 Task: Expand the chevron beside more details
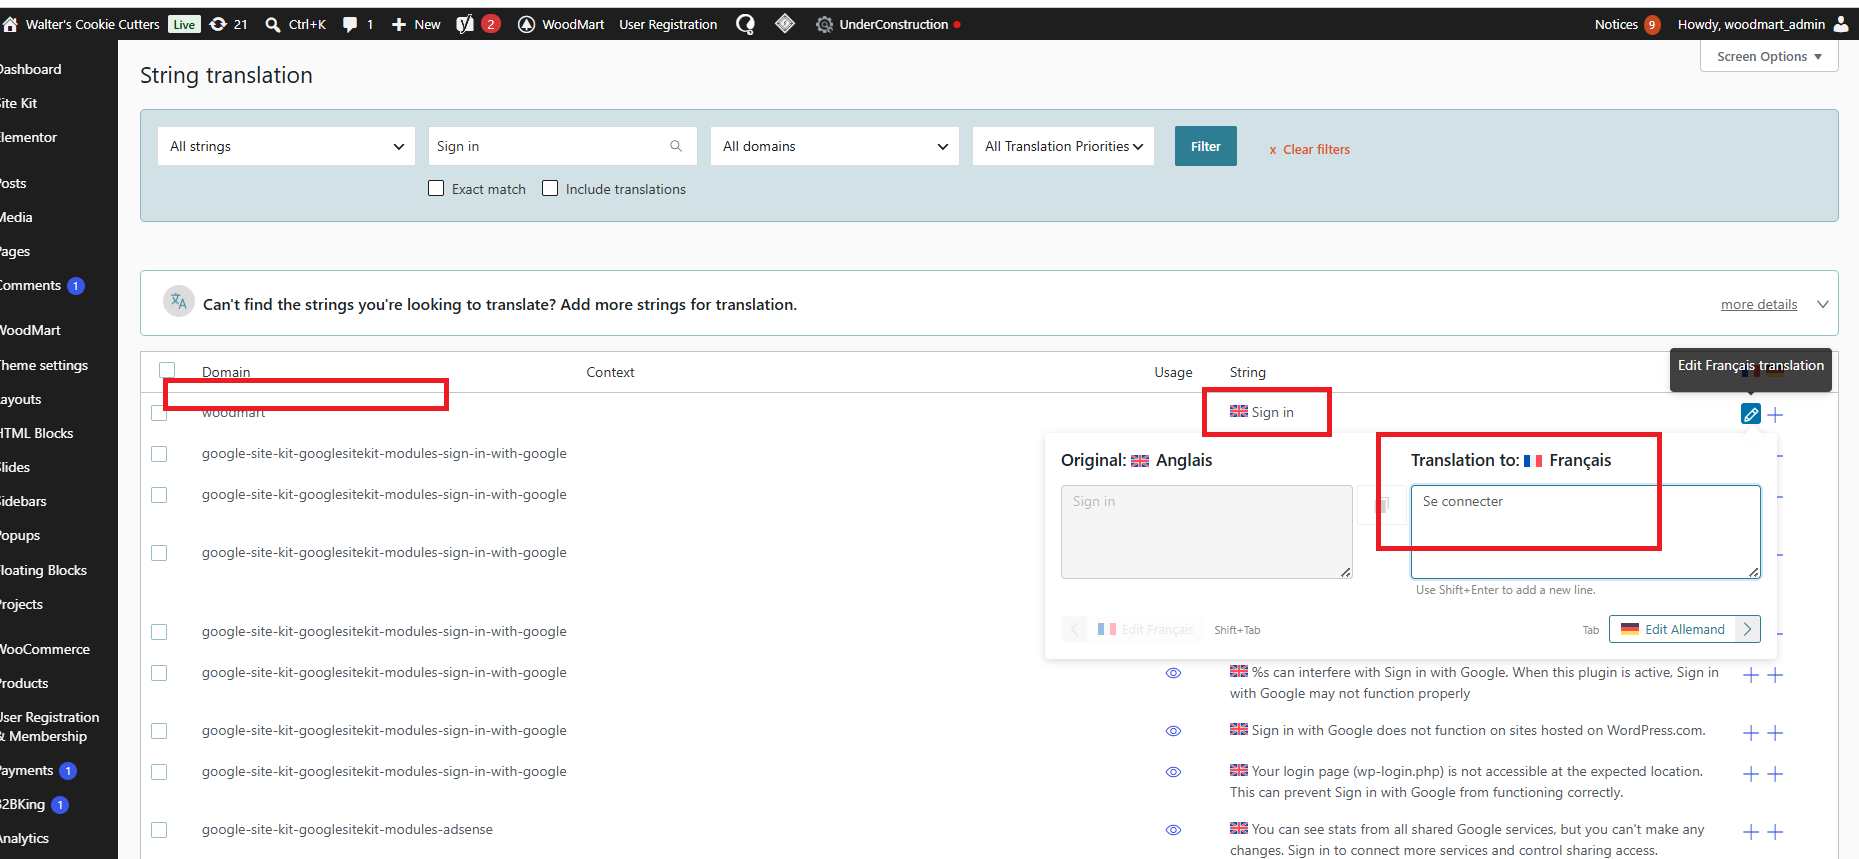(1822, 304)
